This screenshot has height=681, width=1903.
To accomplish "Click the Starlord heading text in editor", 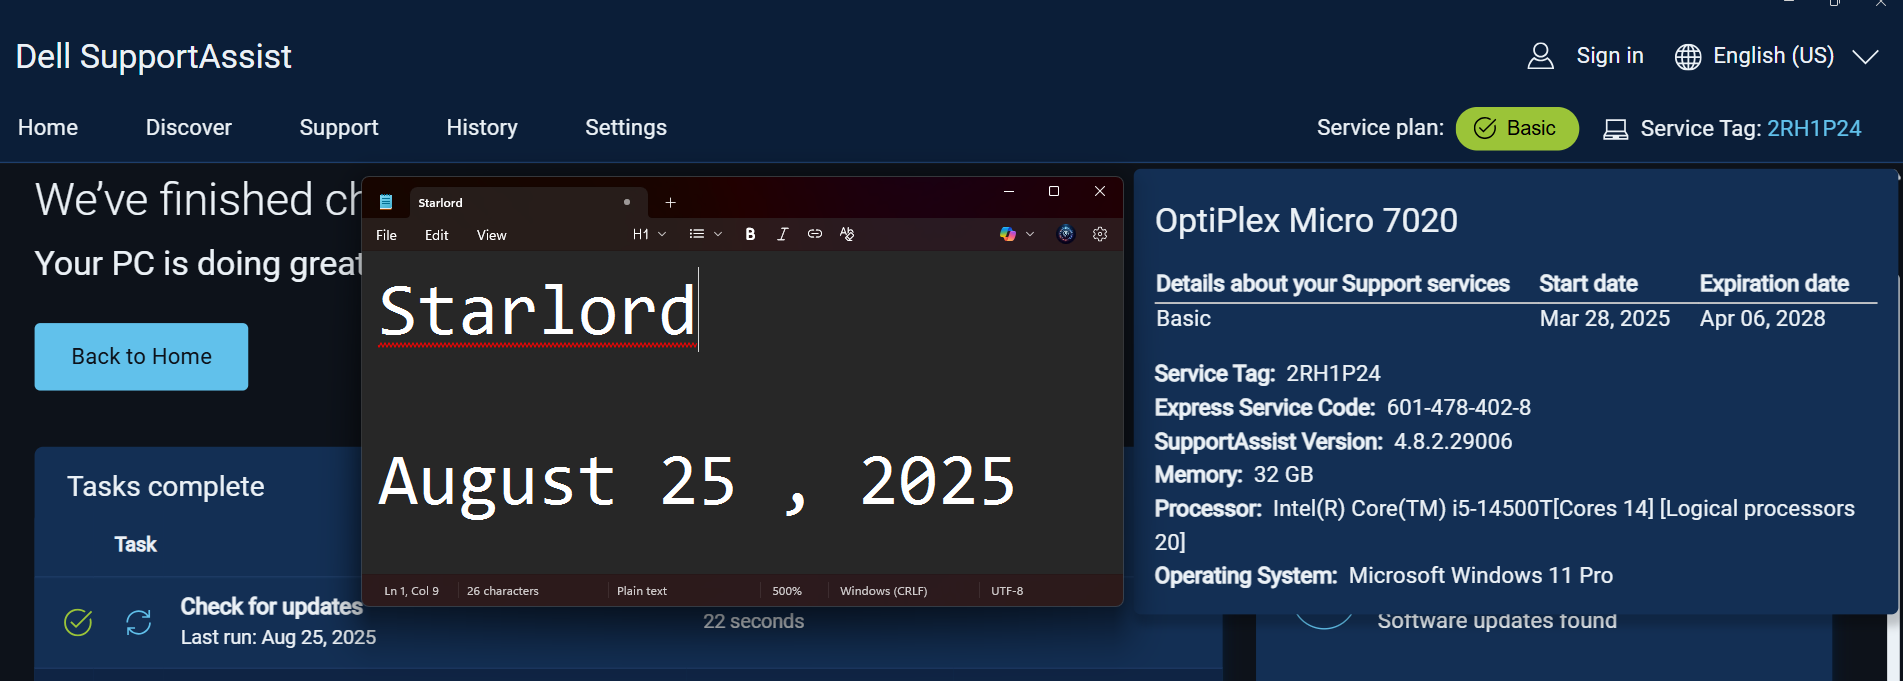I will [537, 310].
